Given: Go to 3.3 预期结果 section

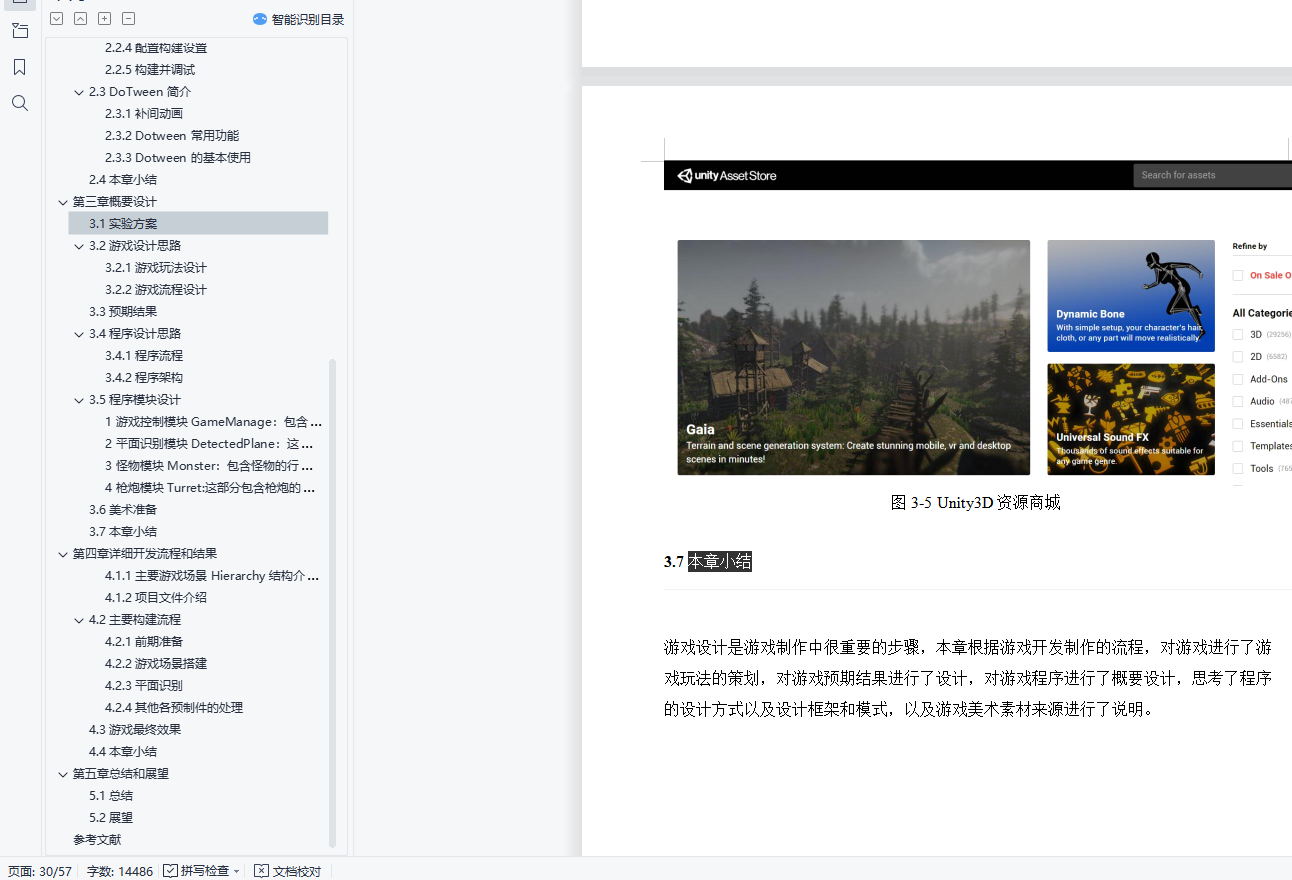Looking at the screenshot, I should click(122, 312).
